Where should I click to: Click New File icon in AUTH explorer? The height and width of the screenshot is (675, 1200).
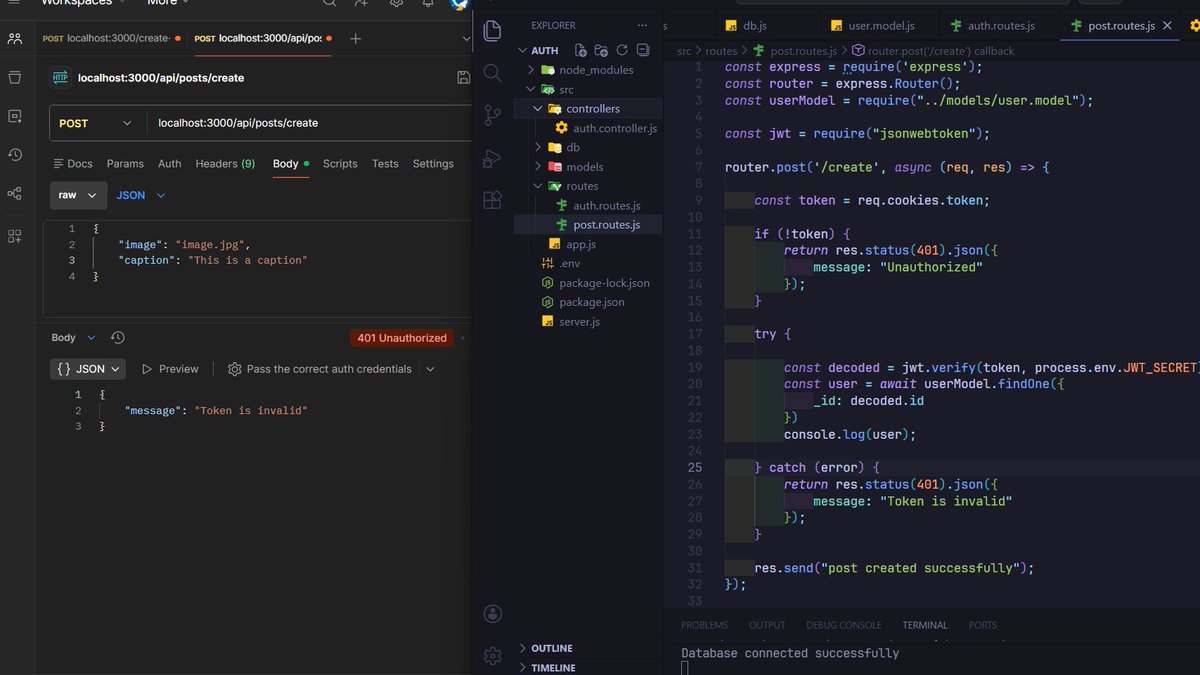(x=581, y=50)
